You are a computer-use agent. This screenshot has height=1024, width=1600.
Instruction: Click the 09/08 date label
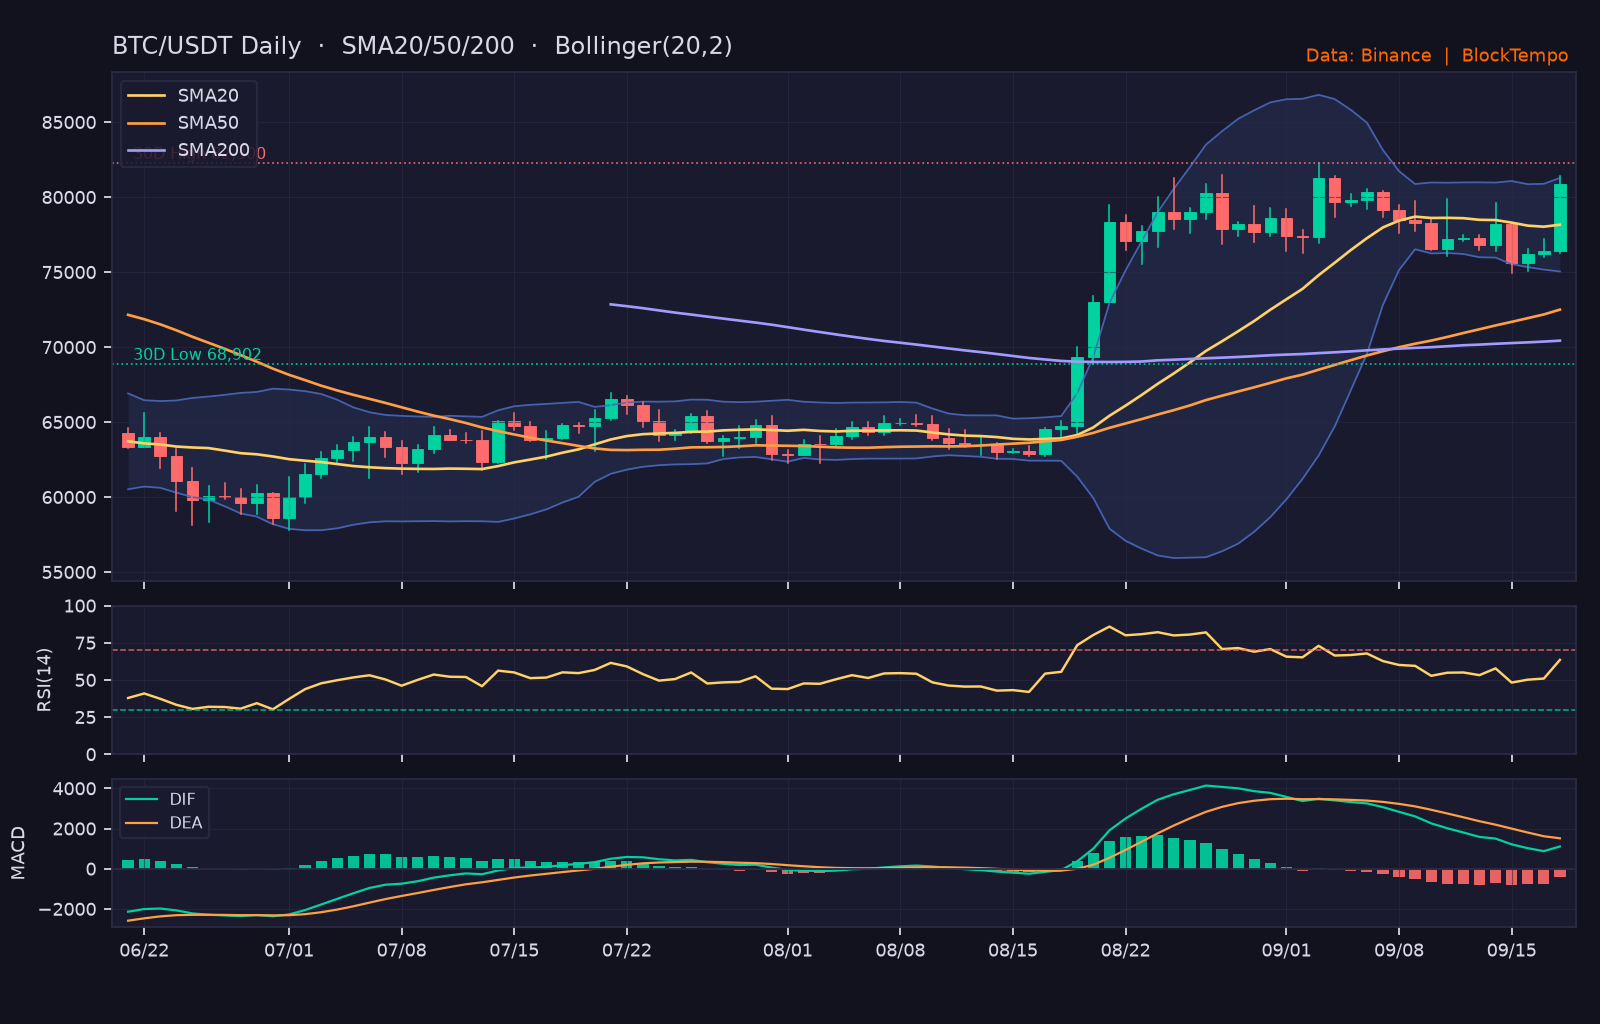(1399, 950)
